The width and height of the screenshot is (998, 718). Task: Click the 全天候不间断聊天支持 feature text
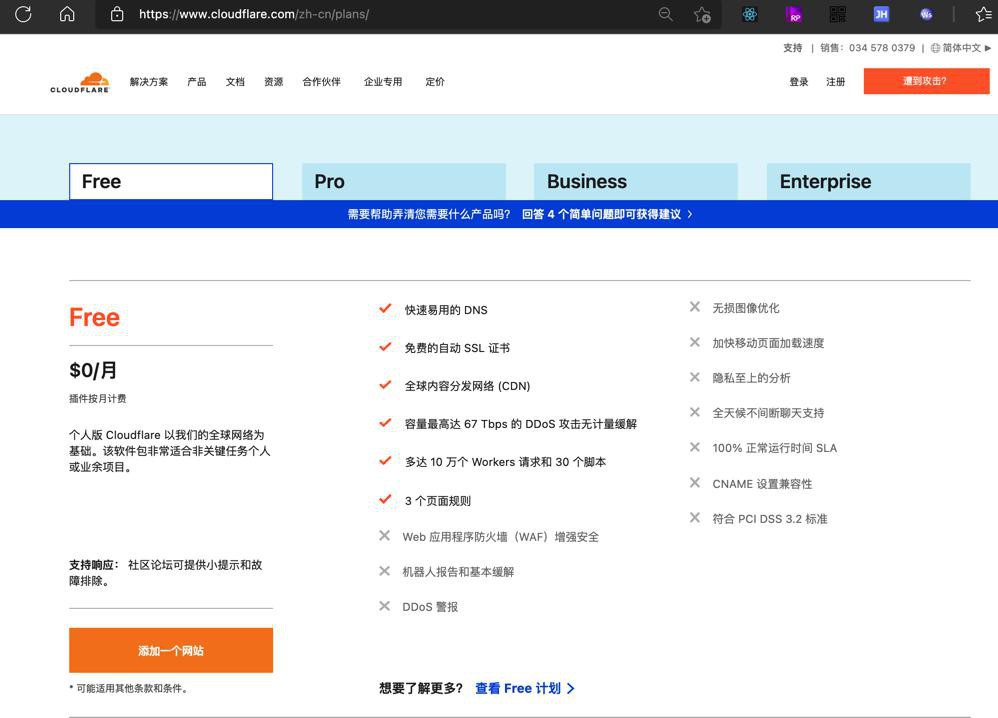tap(768, 413)
